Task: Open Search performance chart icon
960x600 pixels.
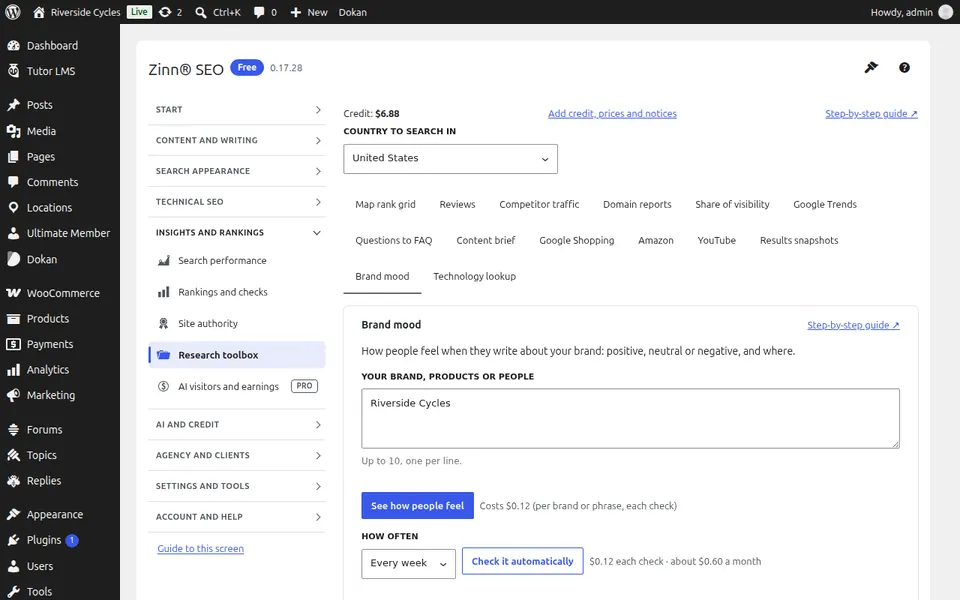Action: pos(163,261)
